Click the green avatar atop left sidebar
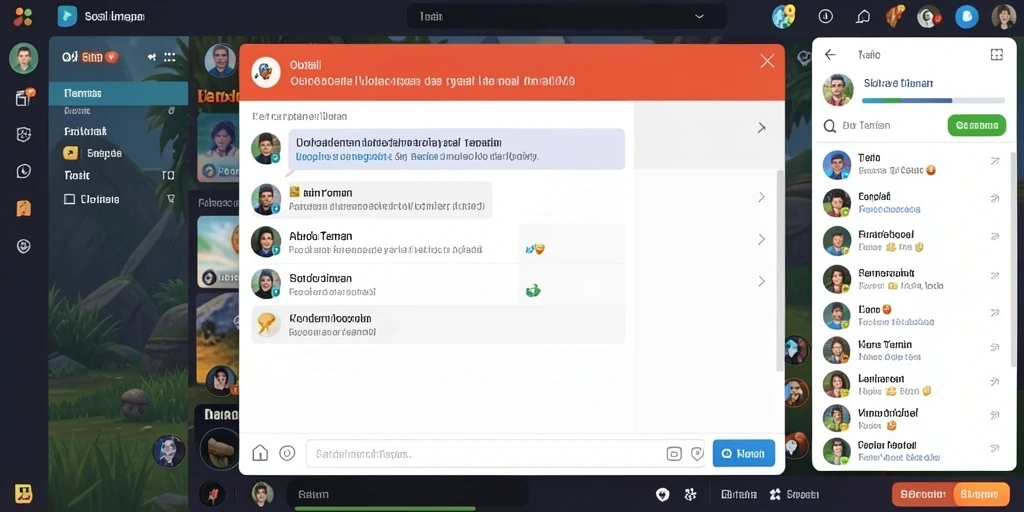 tap(24, 59)
